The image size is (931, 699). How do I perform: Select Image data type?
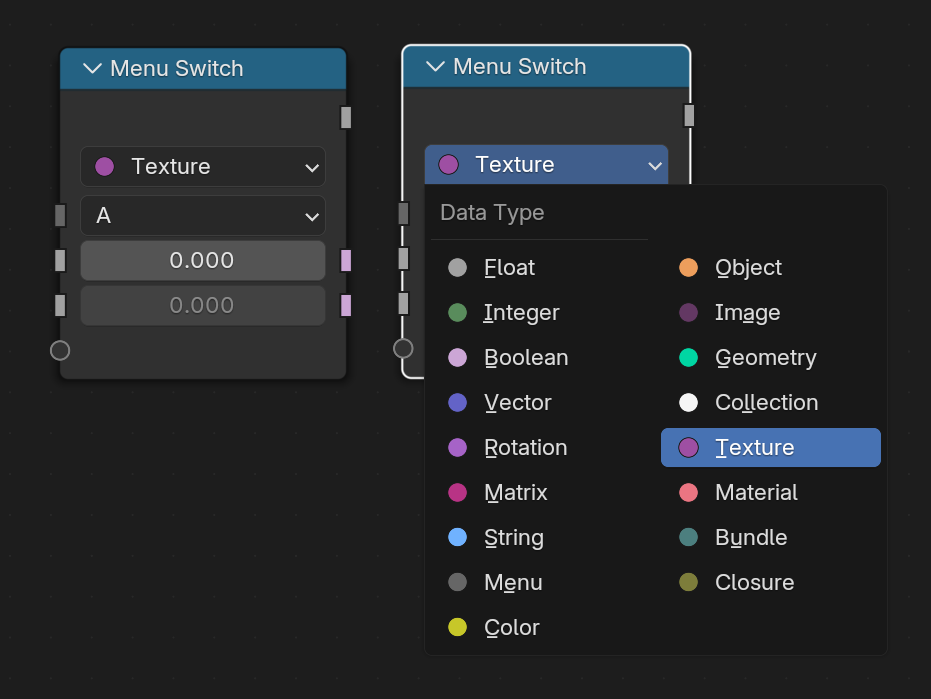pyautogui.click(x=771, y=312)
